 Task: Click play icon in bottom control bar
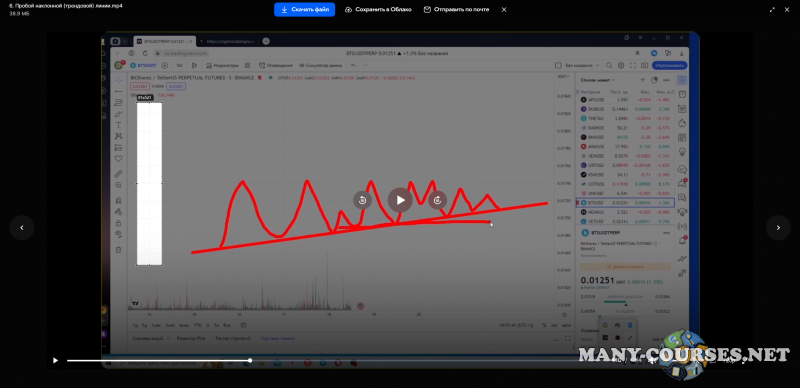click(55, 360)
